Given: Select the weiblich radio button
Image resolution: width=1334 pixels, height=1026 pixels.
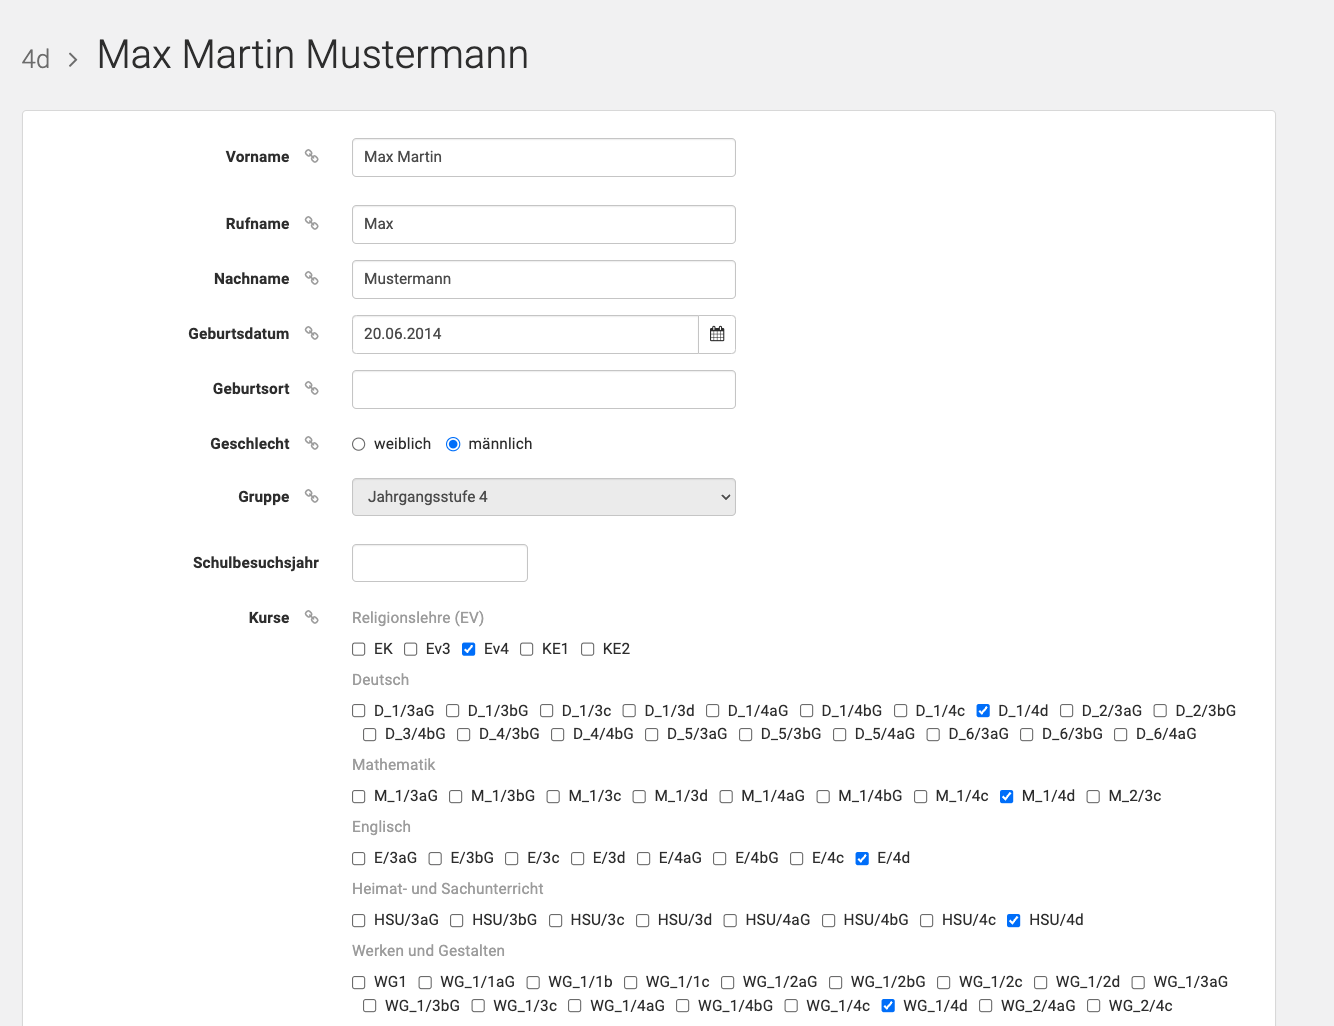Looking at the screenshot, I should (359, 444).
